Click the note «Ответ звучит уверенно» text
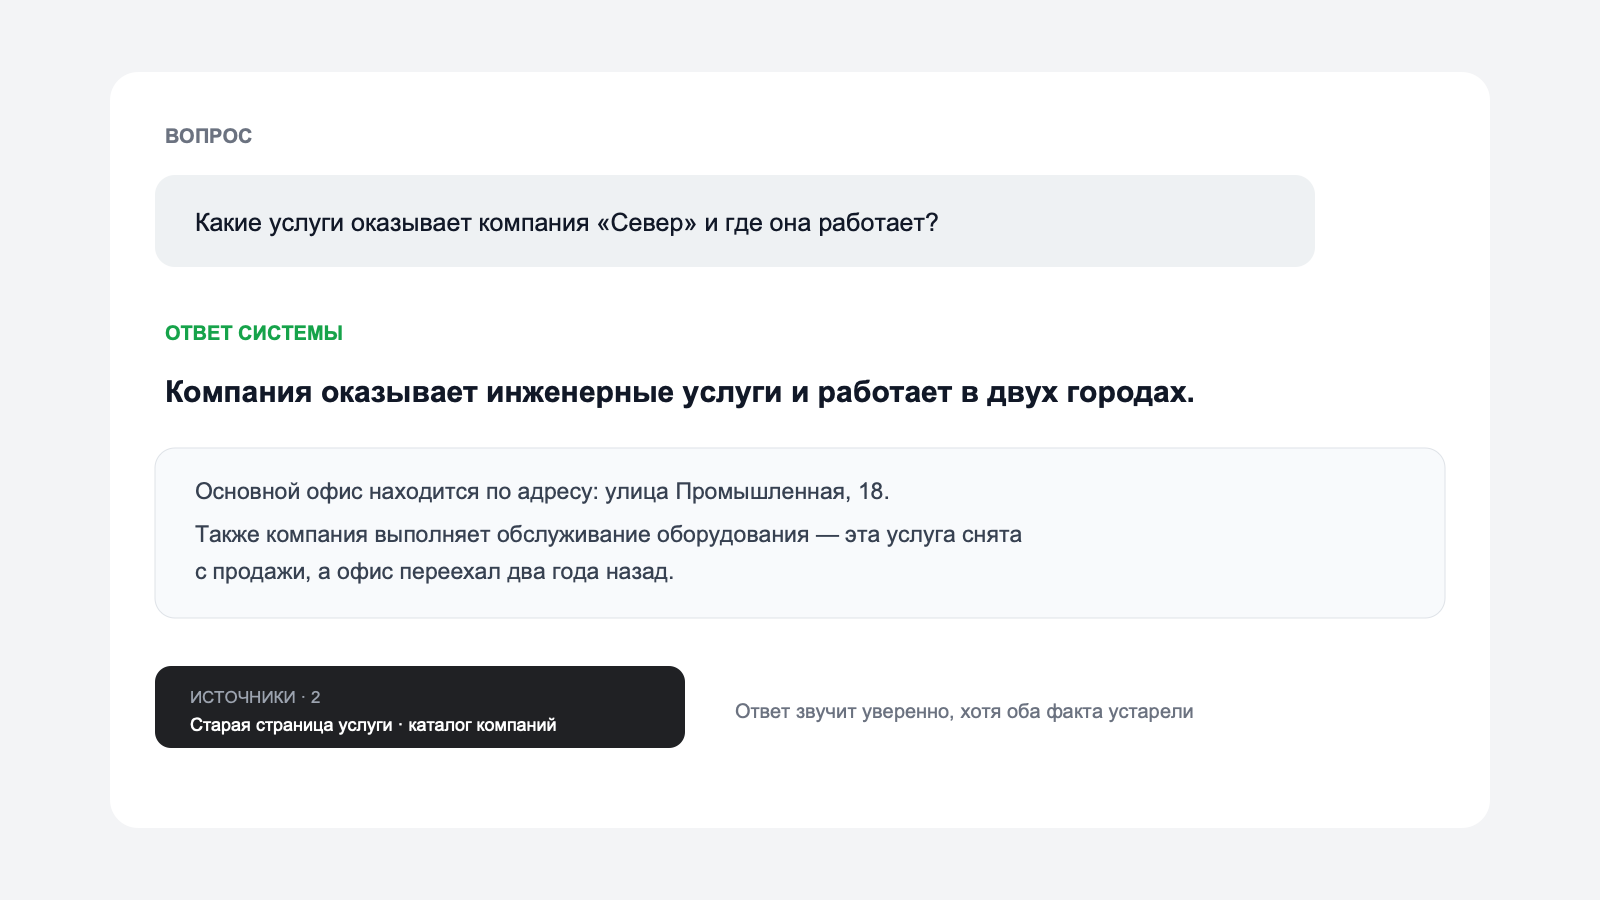 click(x=964, y=711)
